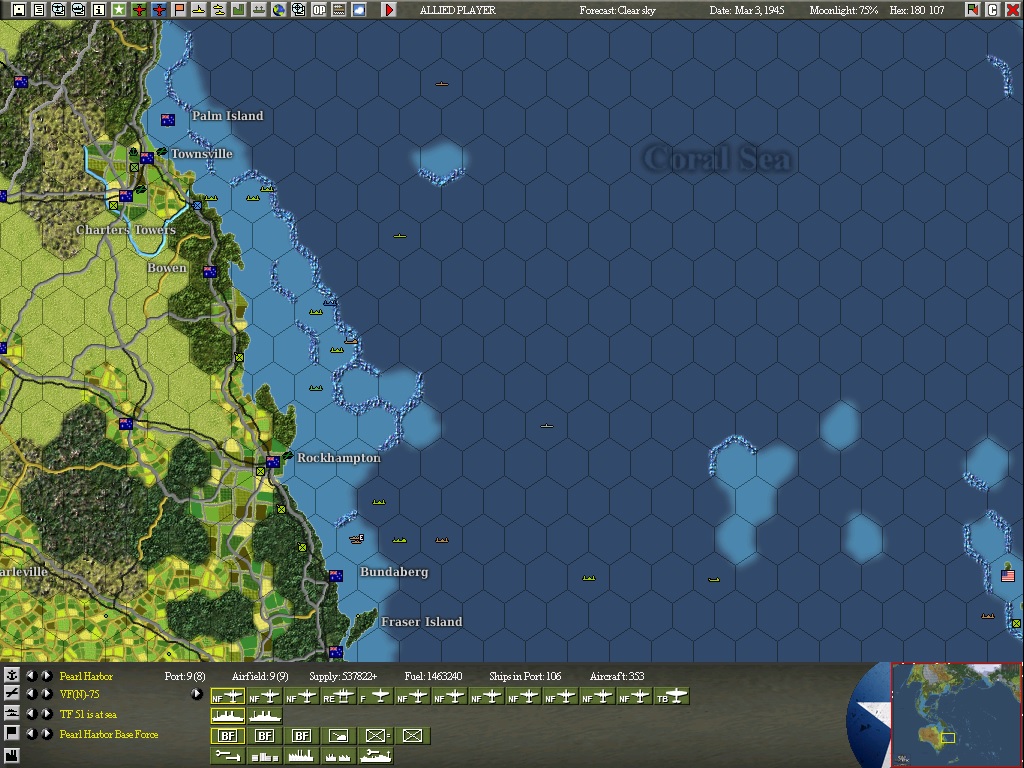Click the crosshair target toolbar icon
1024x768 pixels.
coord(298,10)
